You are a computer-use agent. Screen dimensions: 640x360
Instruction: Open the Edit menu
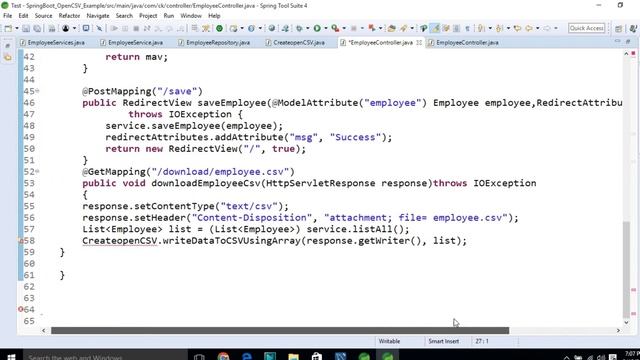click(x=23, y=16)
